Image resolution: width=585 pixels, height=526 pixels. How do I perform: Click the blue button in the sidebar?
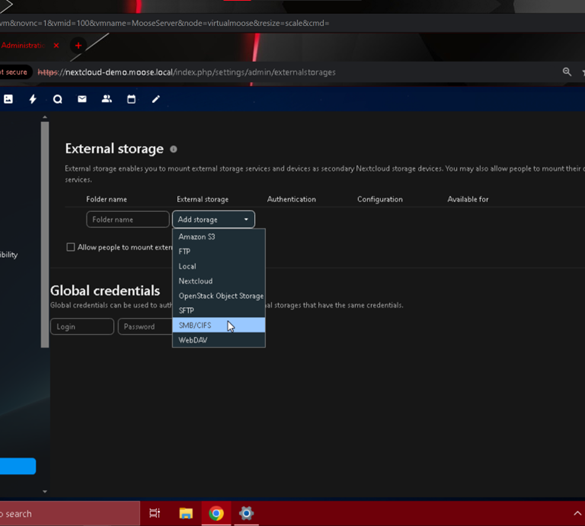click(18, 466)
